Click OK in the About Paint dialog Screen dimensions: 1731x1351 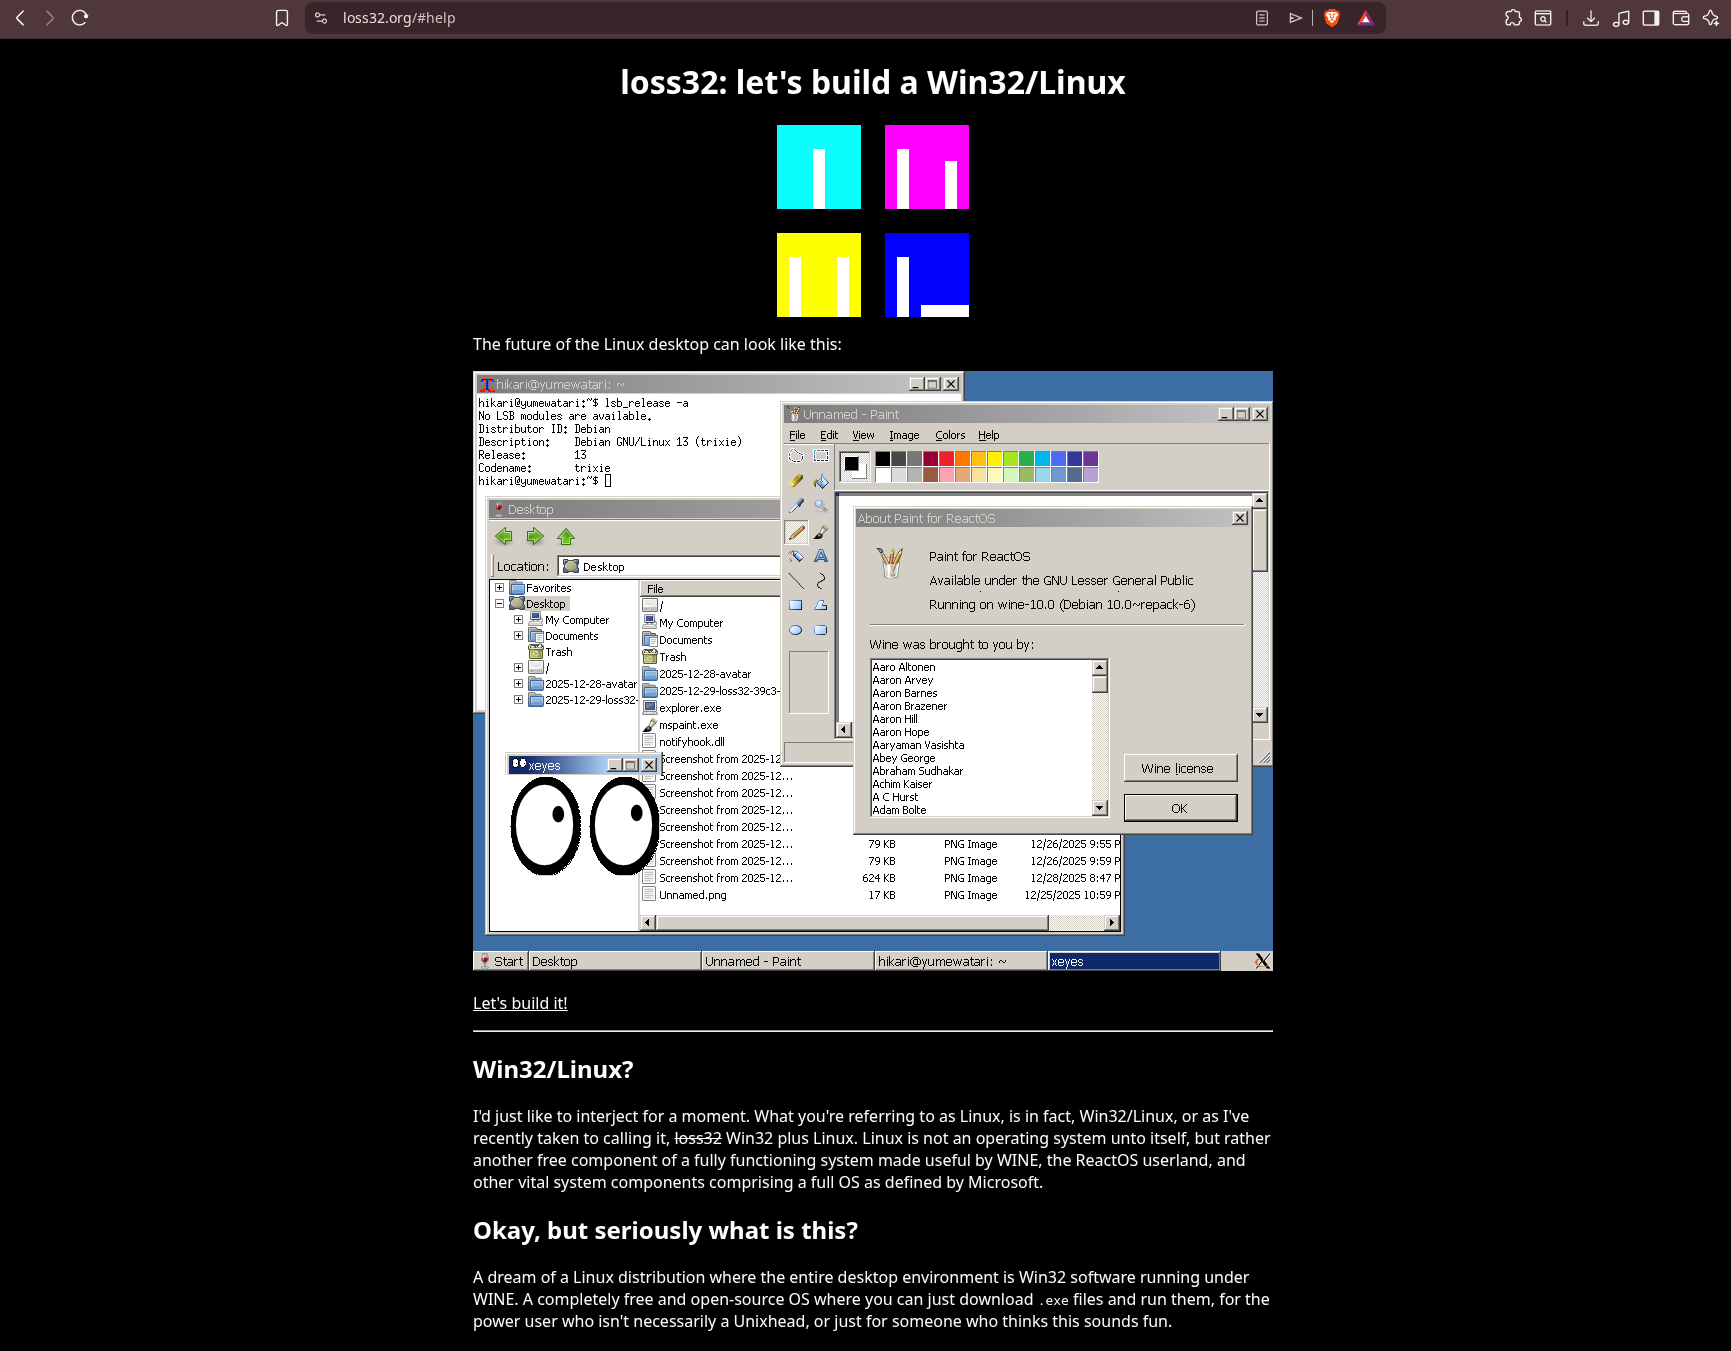(x=1180, y=808)
